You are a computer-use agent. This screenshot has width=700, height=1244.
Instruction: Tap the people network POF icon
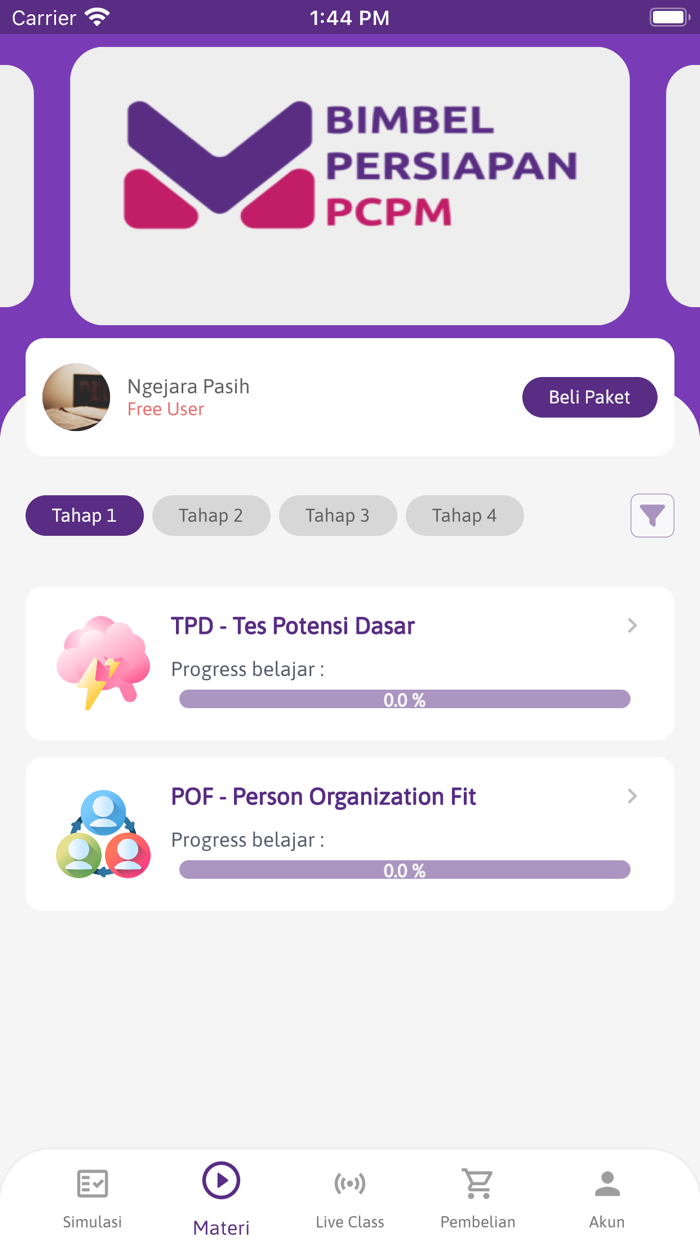click(x=103, y=834)
